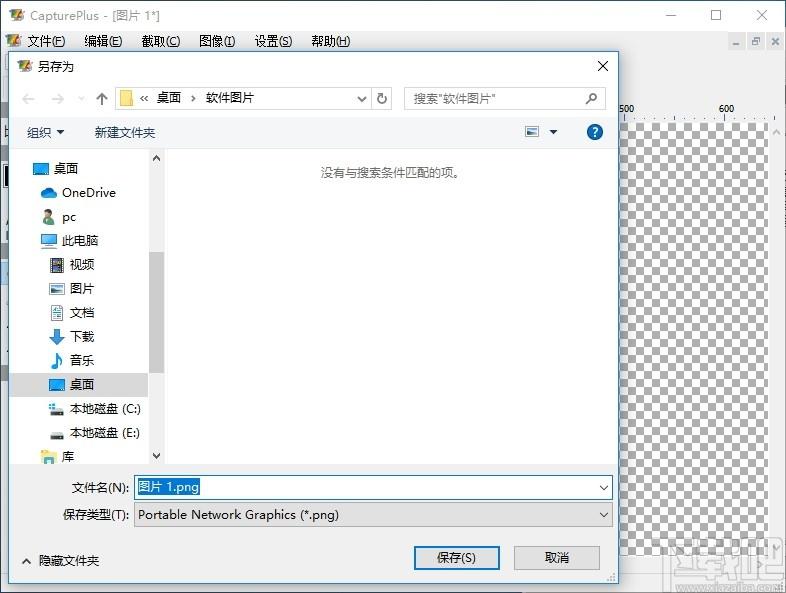The width and height of the screenshot is (786, 593).
Task: Open the 编辑(E) menu
Action: 103,41
